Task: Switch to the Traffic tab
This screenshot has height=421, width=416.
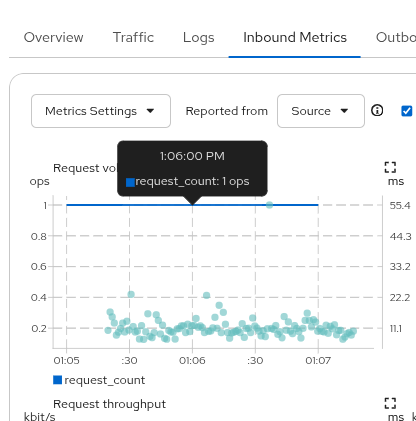Action: [133, 37]
